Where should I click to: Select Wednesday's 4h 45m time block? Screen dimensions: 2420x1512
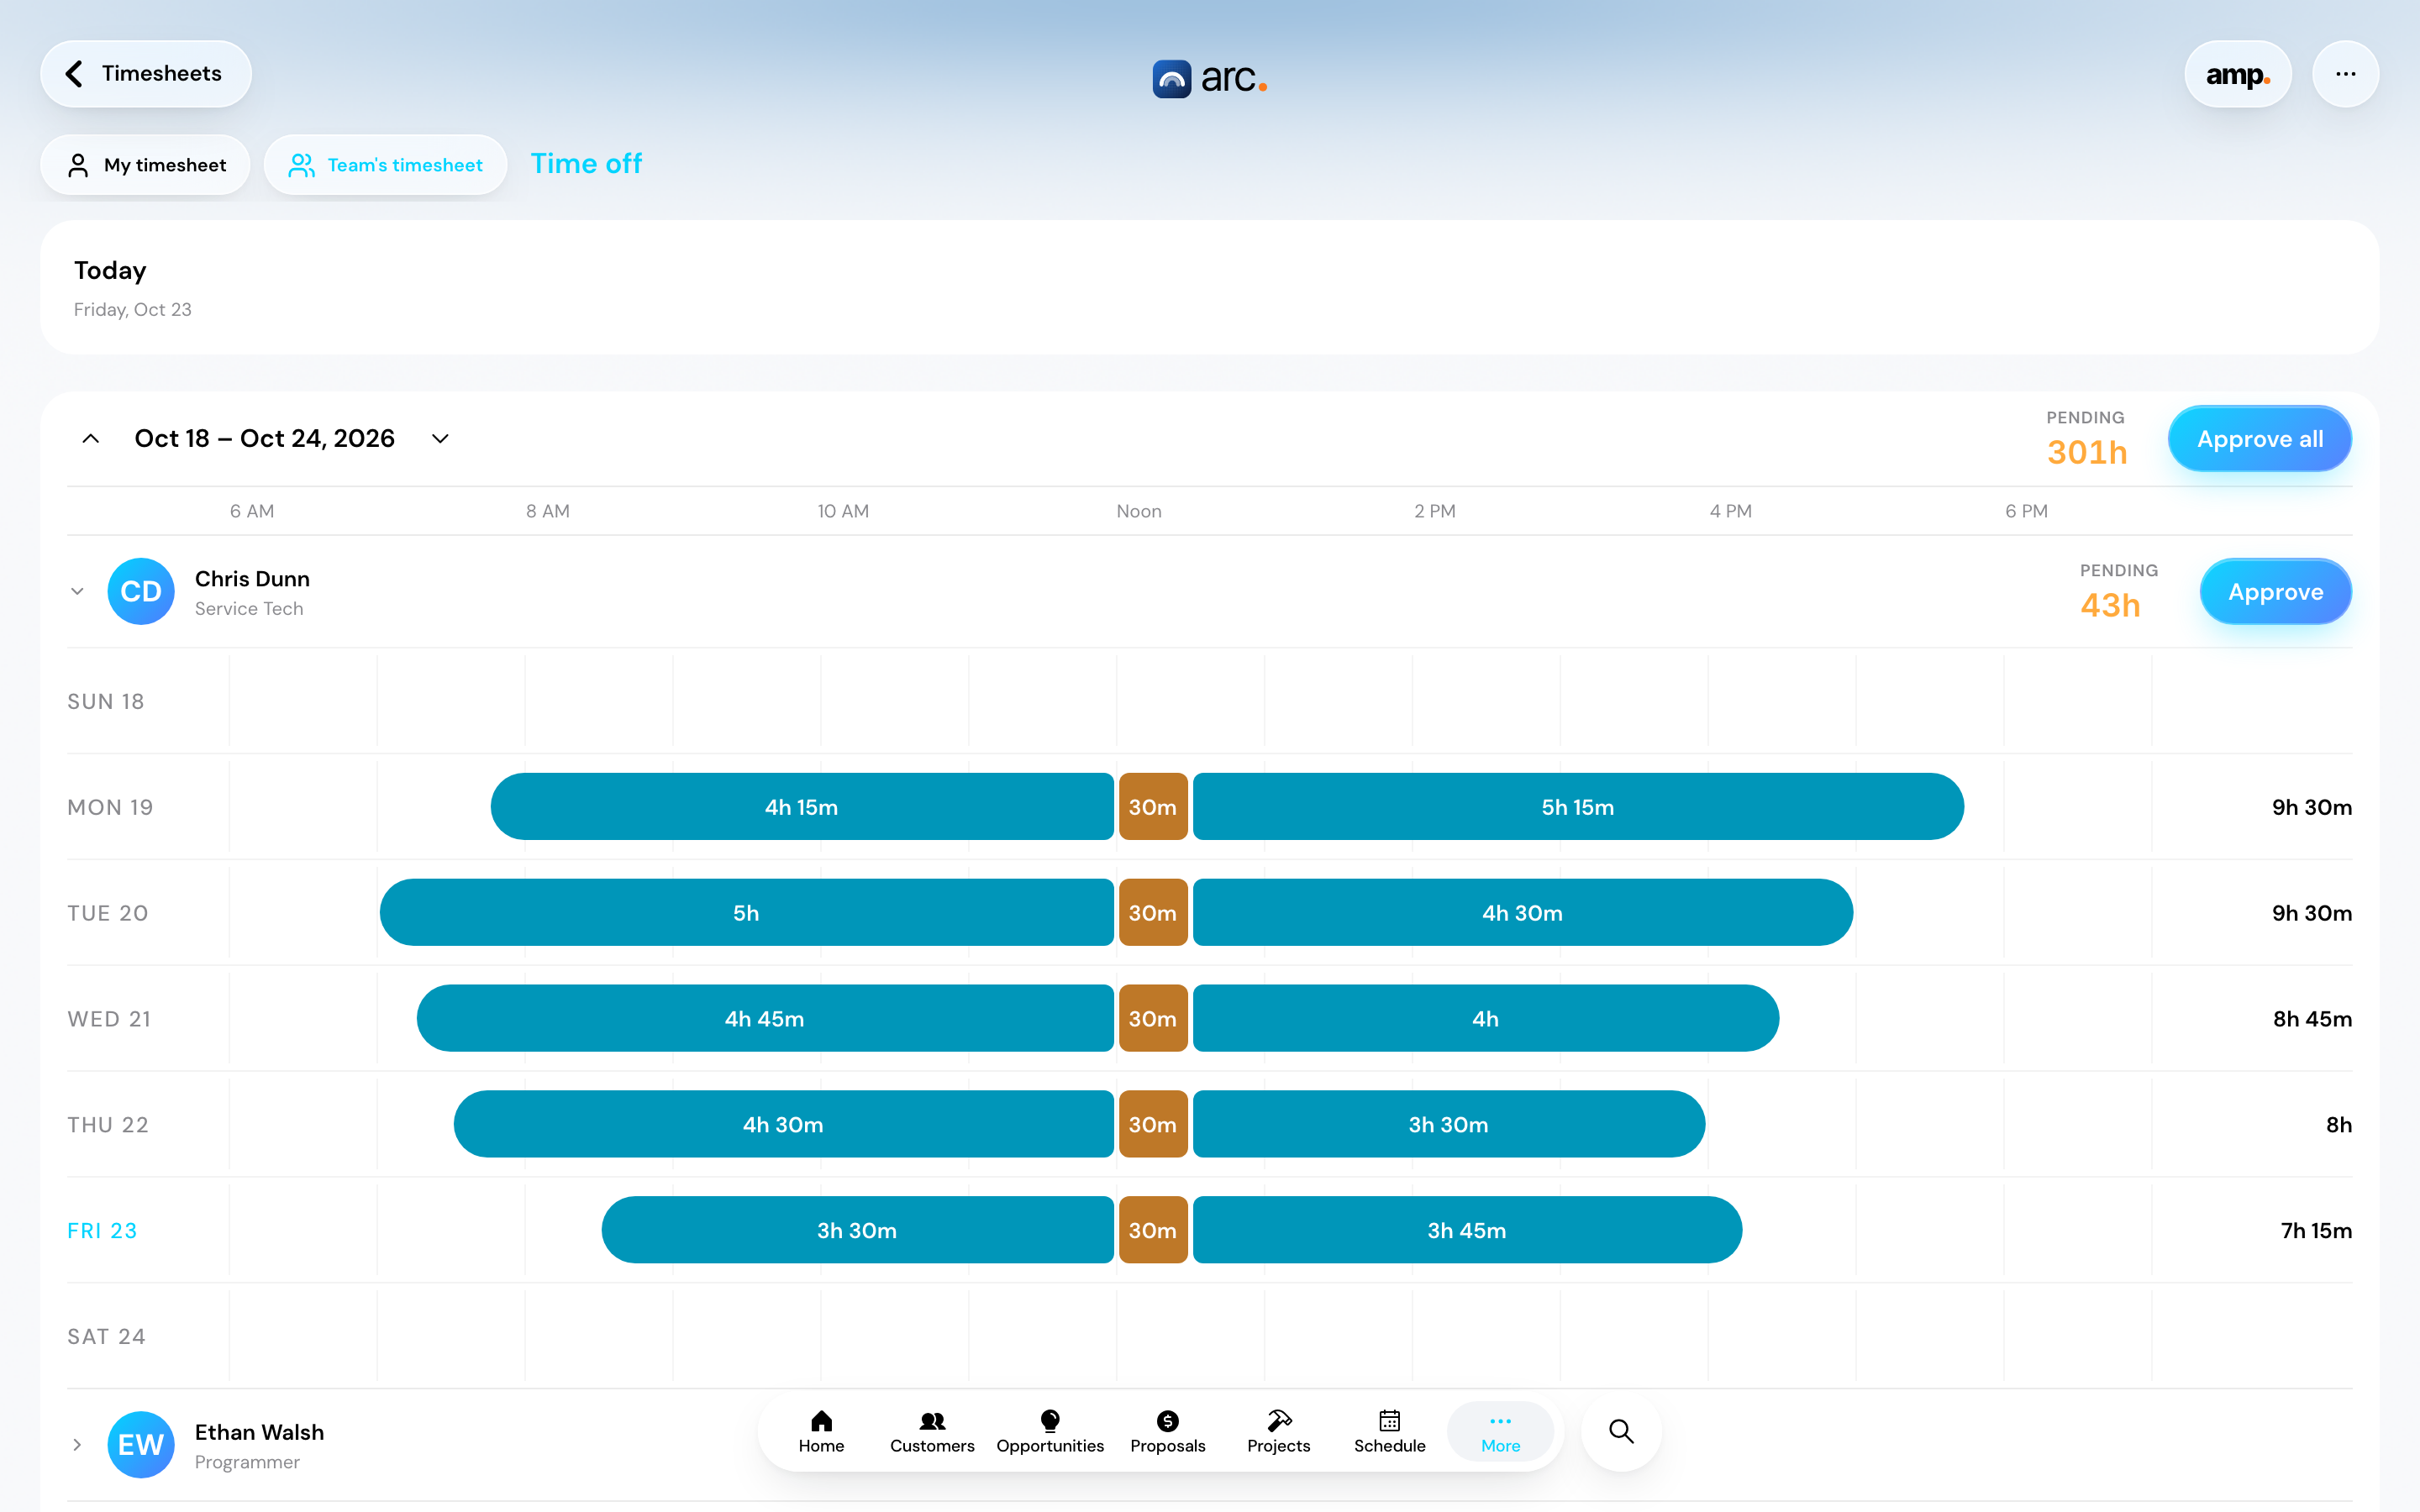(x=765, y=1019)
